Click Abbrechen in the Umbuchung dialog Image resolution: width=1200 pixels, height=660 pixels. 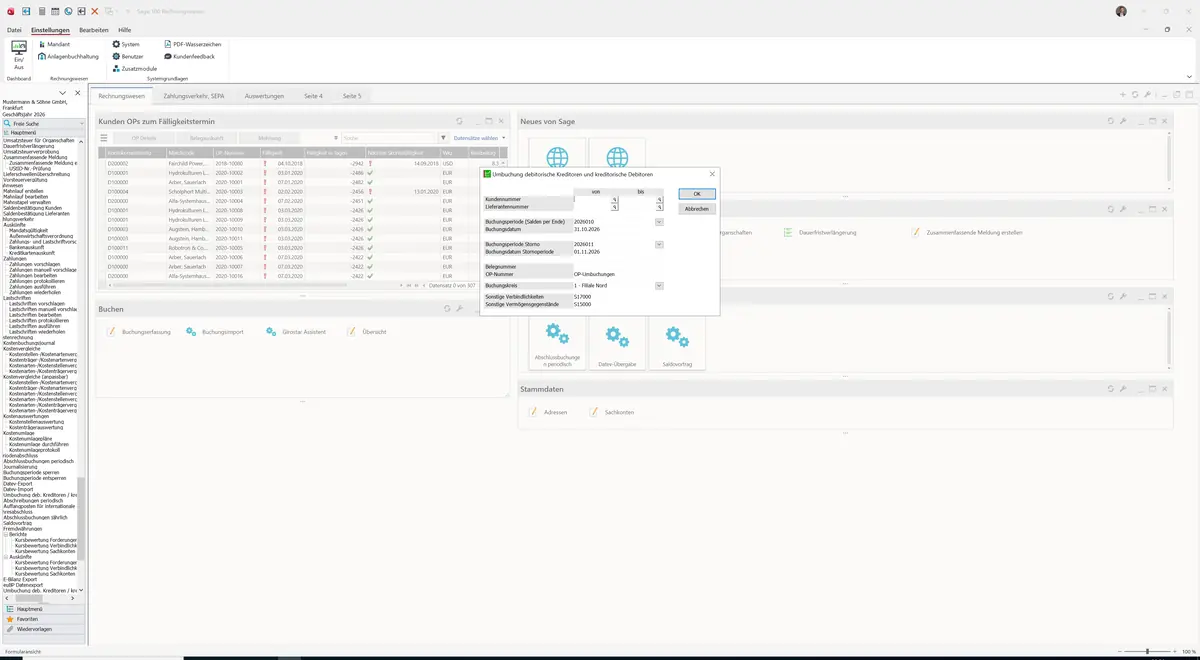[x=696, y=209]
